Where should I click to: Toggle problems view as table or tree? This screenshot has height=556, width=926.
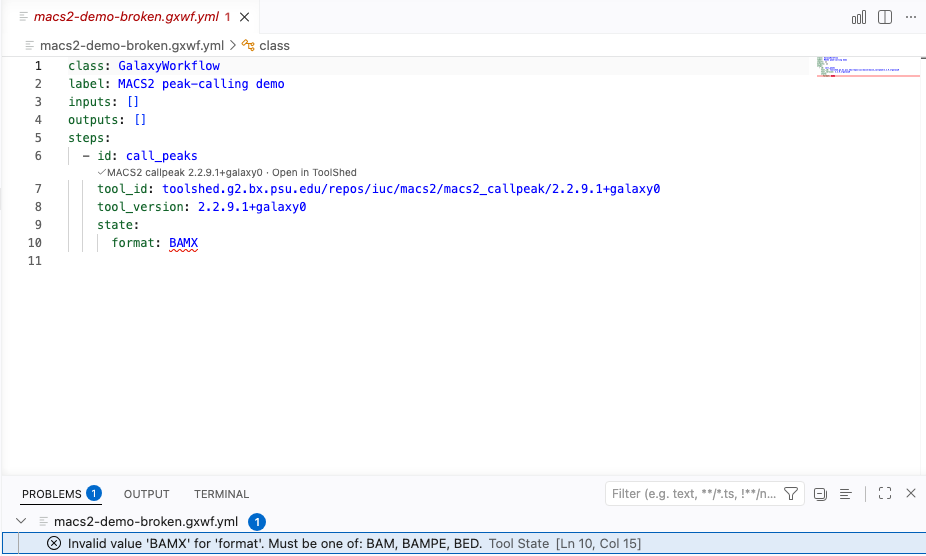point(846,494)
